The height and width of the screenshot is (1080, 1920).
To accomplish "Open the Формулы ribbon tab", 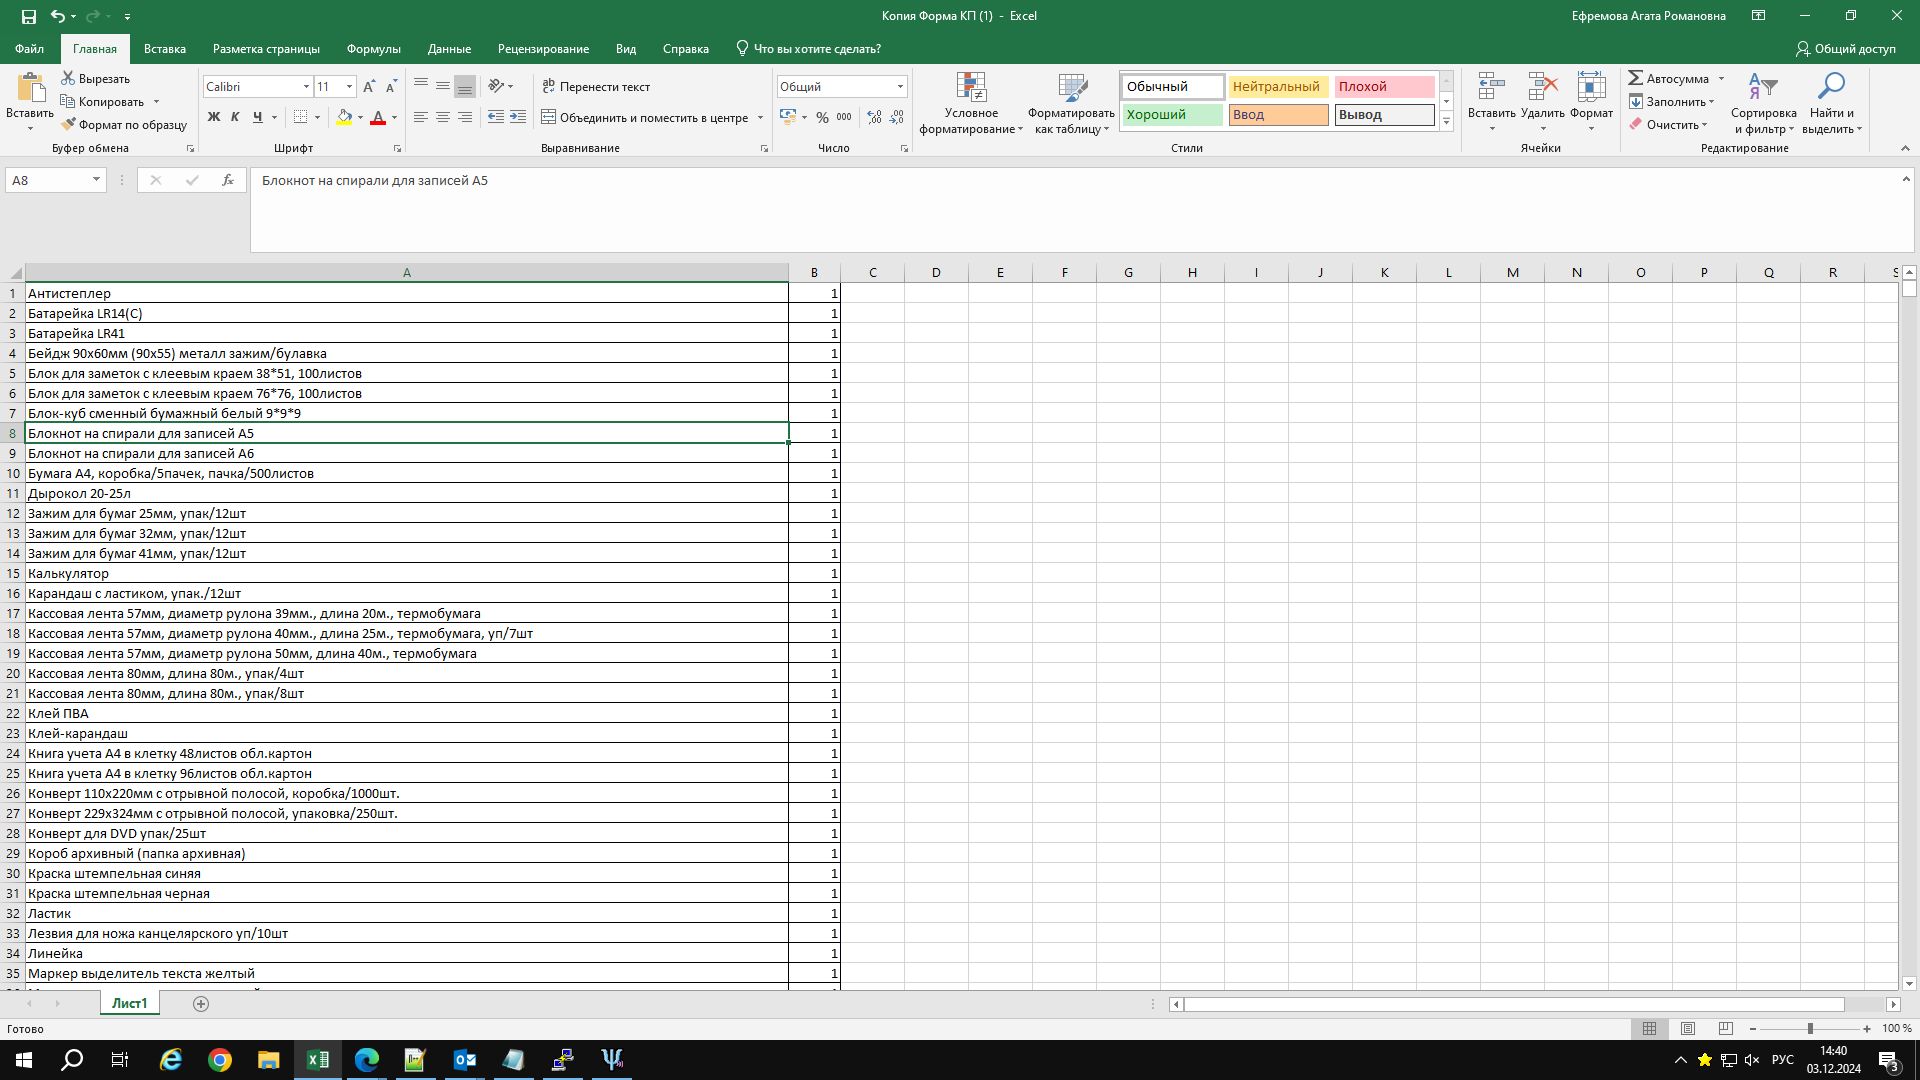I will pos(373,49).
